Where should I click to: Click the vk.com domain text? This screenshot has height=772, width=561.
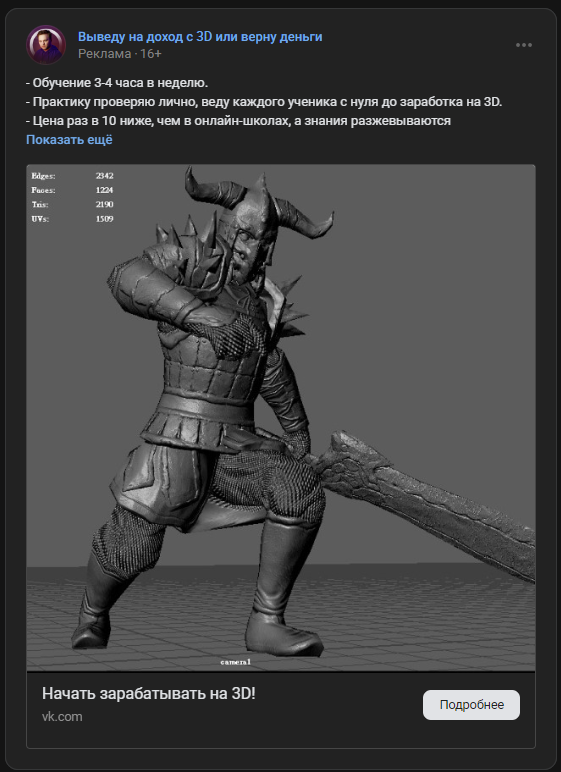tap(62, 716)
